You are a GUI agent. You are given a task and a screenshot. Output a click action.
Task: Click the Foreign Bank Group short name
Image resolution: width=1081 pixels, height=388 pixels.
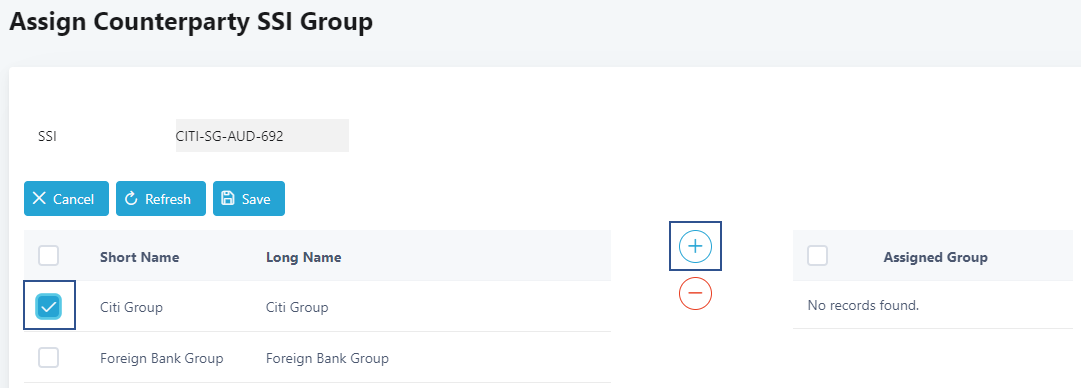click(161, 358)
